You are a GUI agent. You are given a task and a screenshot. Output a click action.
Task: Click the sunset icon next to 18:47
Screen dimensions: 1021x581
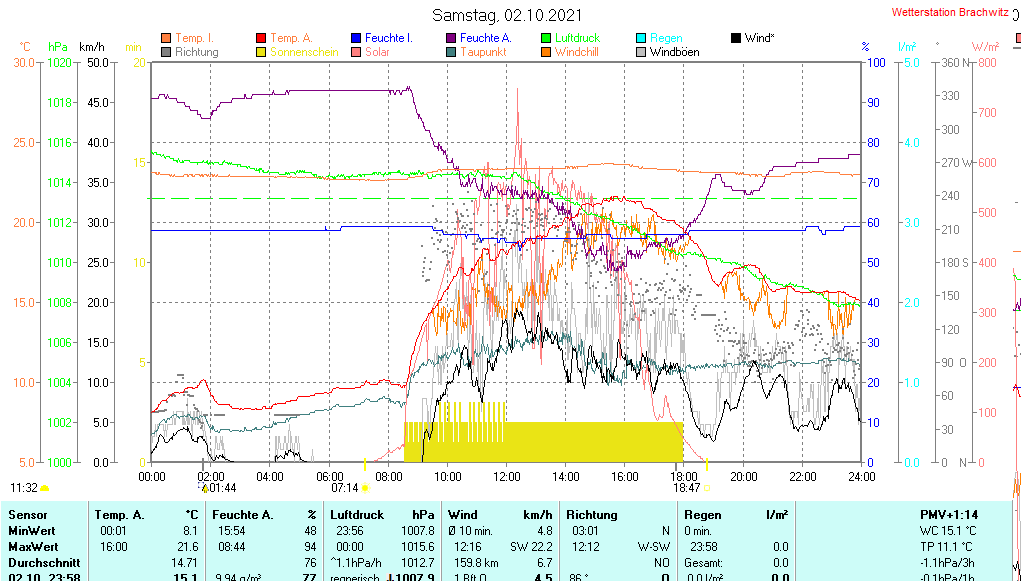707,488
